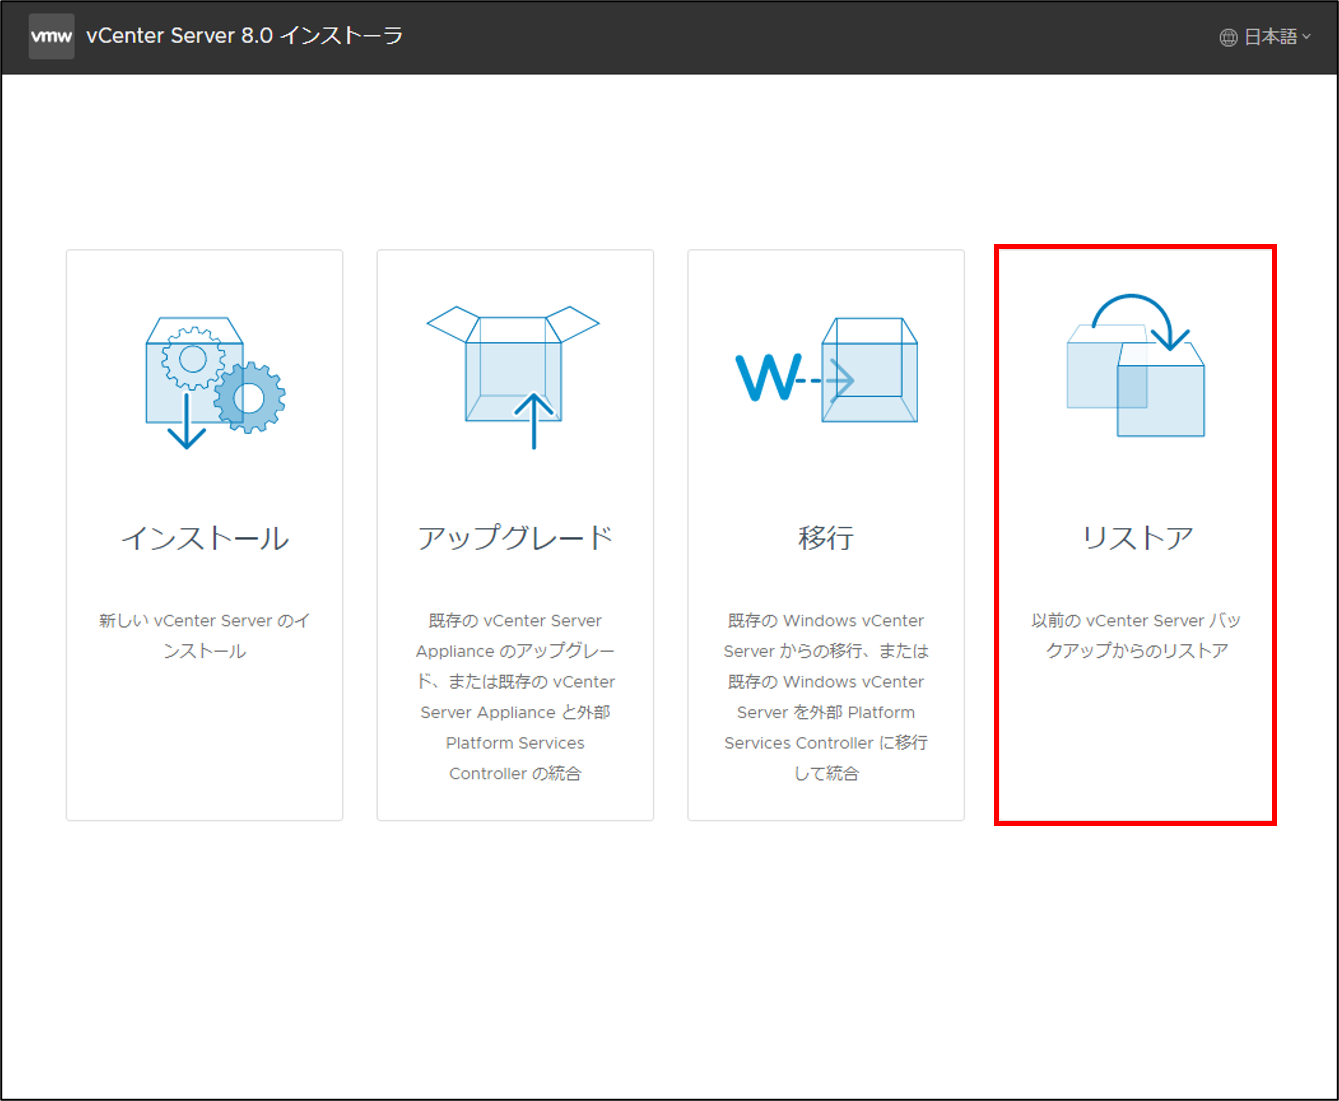The image size is (1339, 1101).
Task: Select the アップグレード card title
Action: [x=515, y=538]
